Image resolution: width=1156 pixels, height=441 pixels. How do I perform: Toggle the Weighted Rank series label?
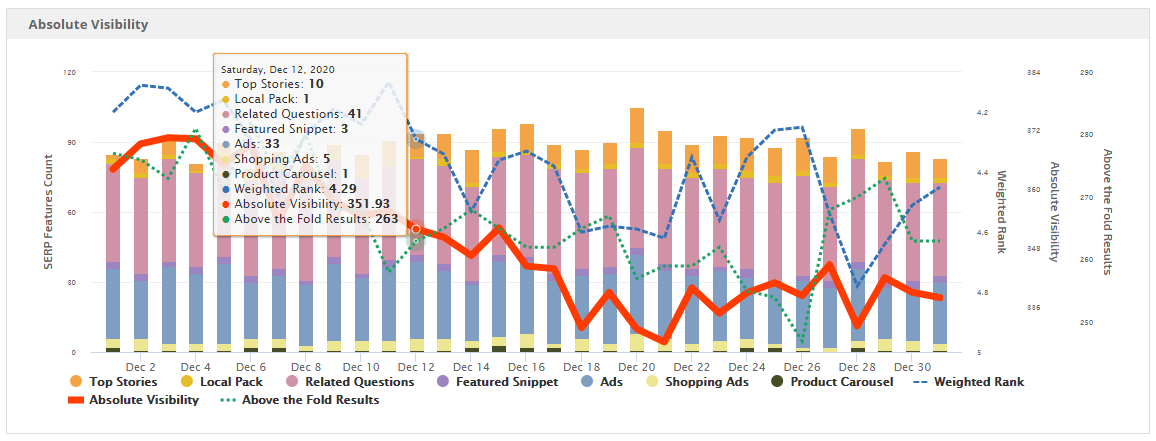979,381
